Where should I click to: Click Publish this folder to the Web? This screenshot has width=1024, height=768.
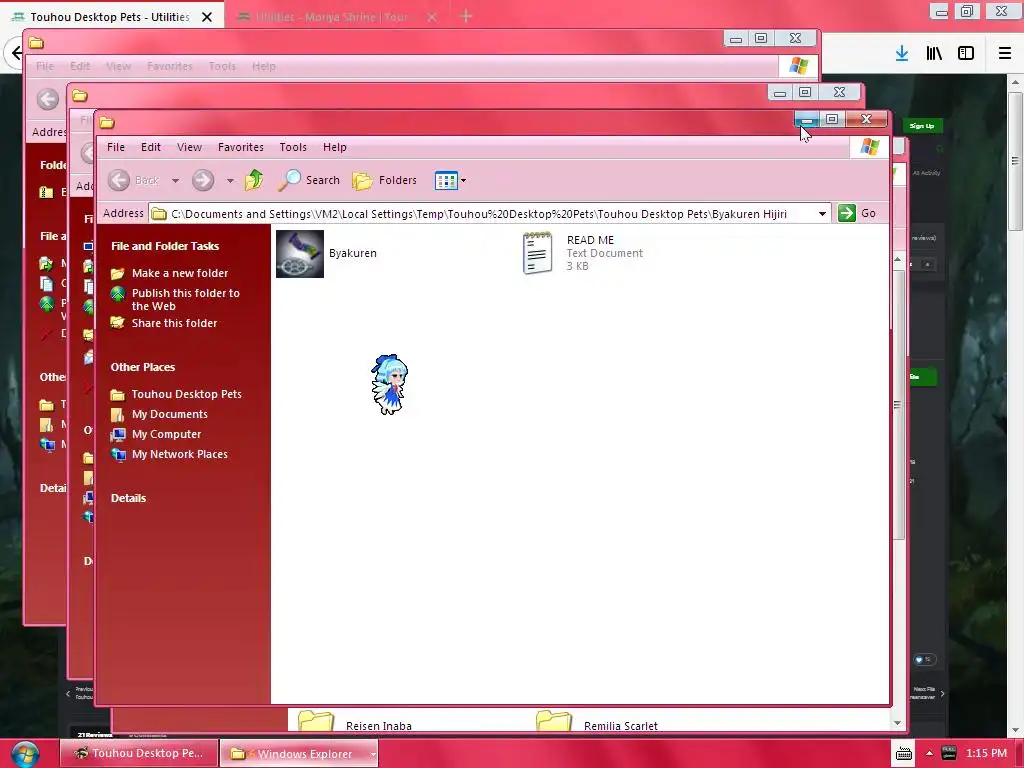(x=185, y=299)
